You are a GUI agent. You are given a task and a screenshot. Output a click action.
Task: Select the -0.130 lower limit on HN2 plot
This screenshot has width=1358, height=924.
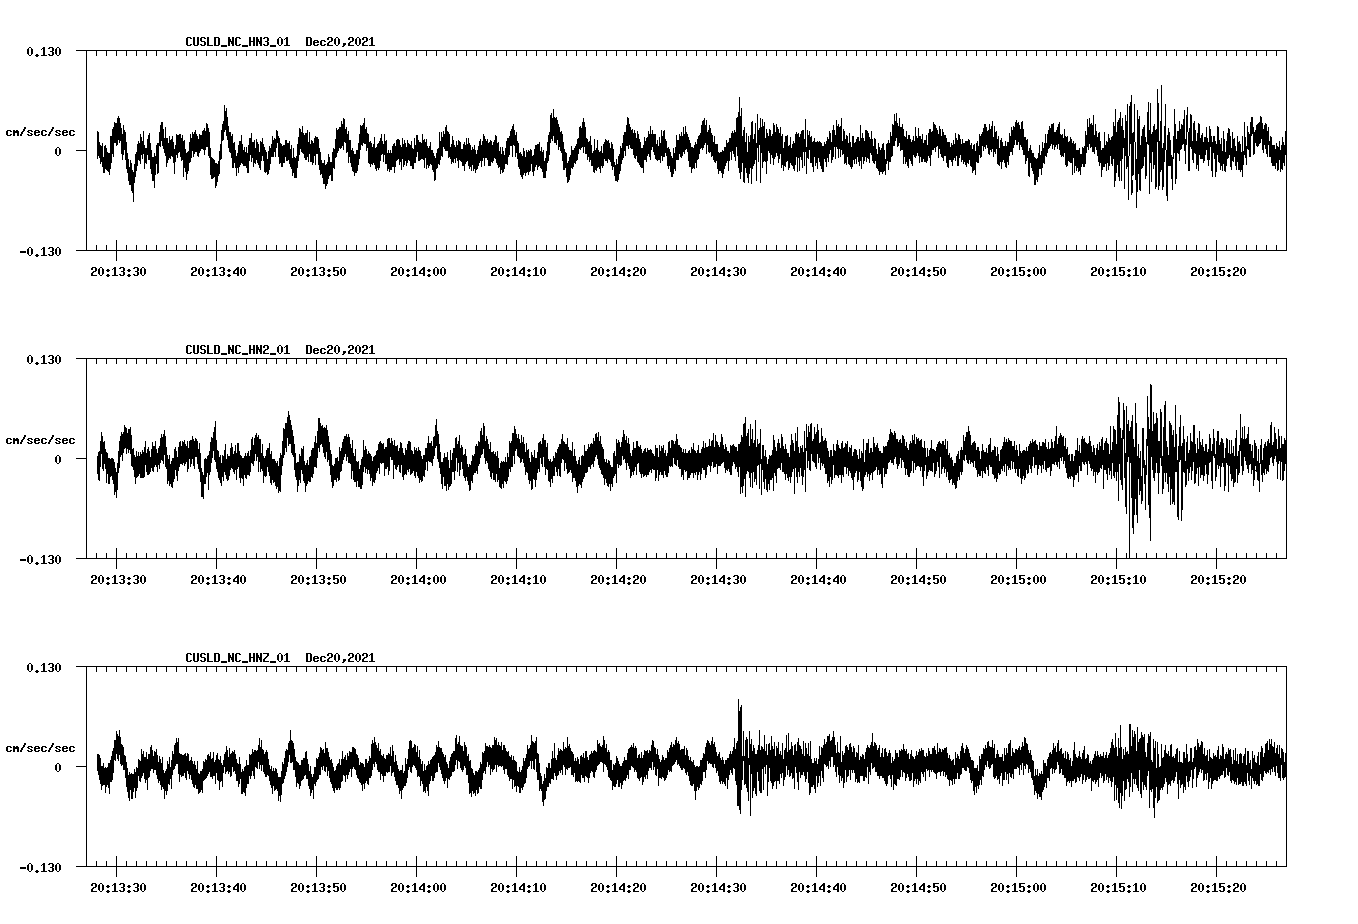point(40,559)
